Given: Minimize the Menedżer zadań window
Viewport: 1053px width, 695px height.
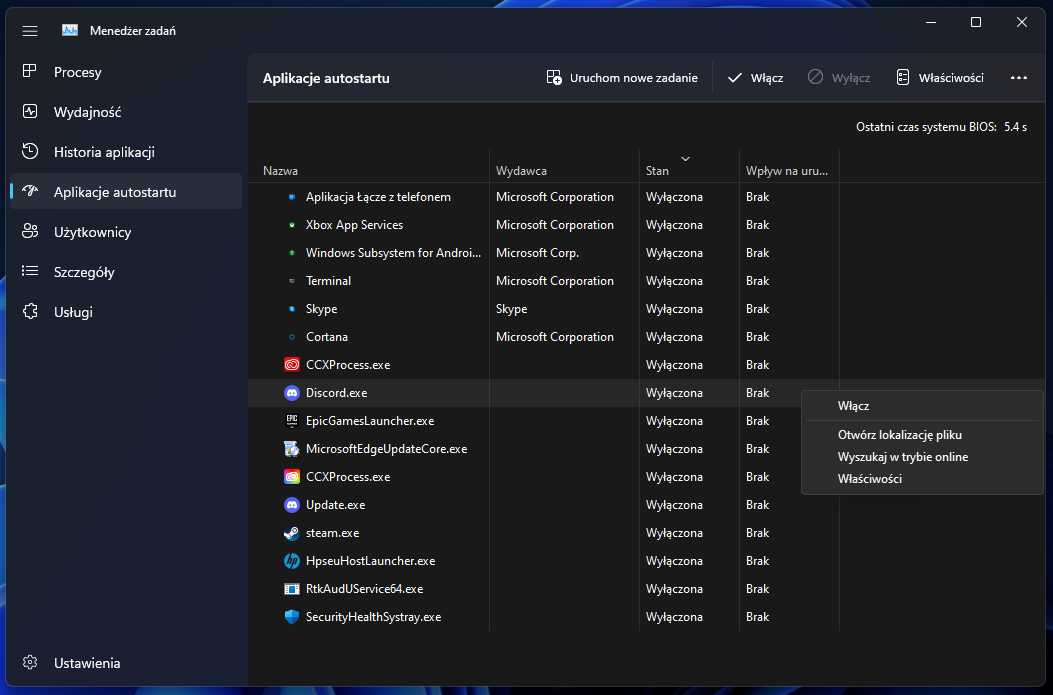Looking at the screenshot, I should (931, 22).
